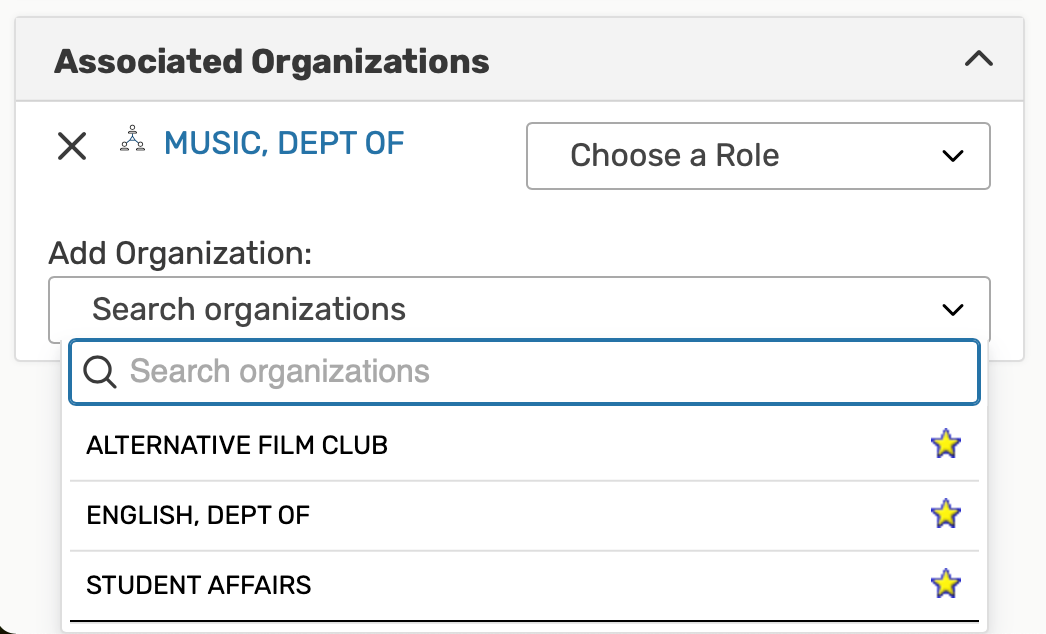Select ENGLISH, DEPT OF from the list
1046x634 pixels.
coord(198,516)
